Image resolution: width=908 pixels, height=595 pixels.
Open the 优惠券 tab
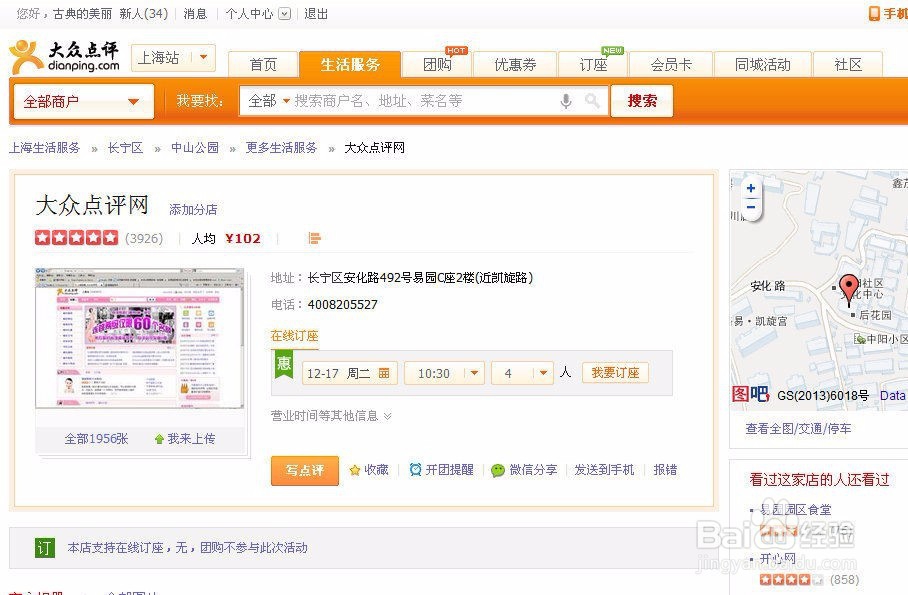(515, 65)
